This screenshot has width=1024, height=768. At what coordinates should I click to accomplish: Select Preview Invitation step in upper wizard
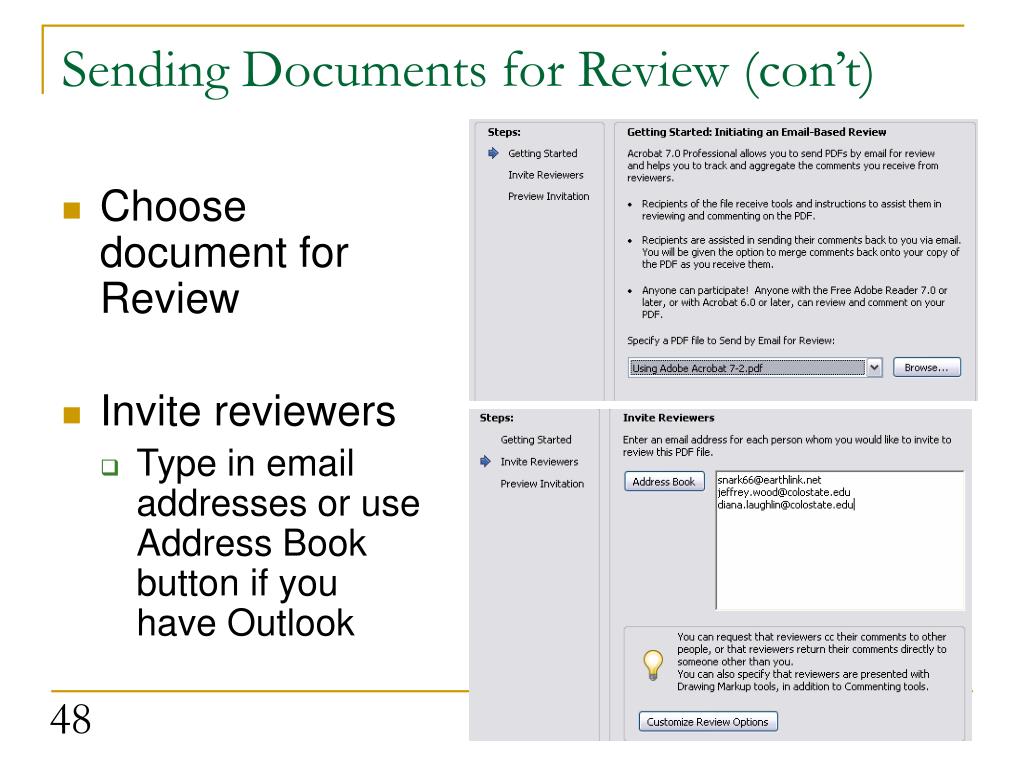[549, 197]
